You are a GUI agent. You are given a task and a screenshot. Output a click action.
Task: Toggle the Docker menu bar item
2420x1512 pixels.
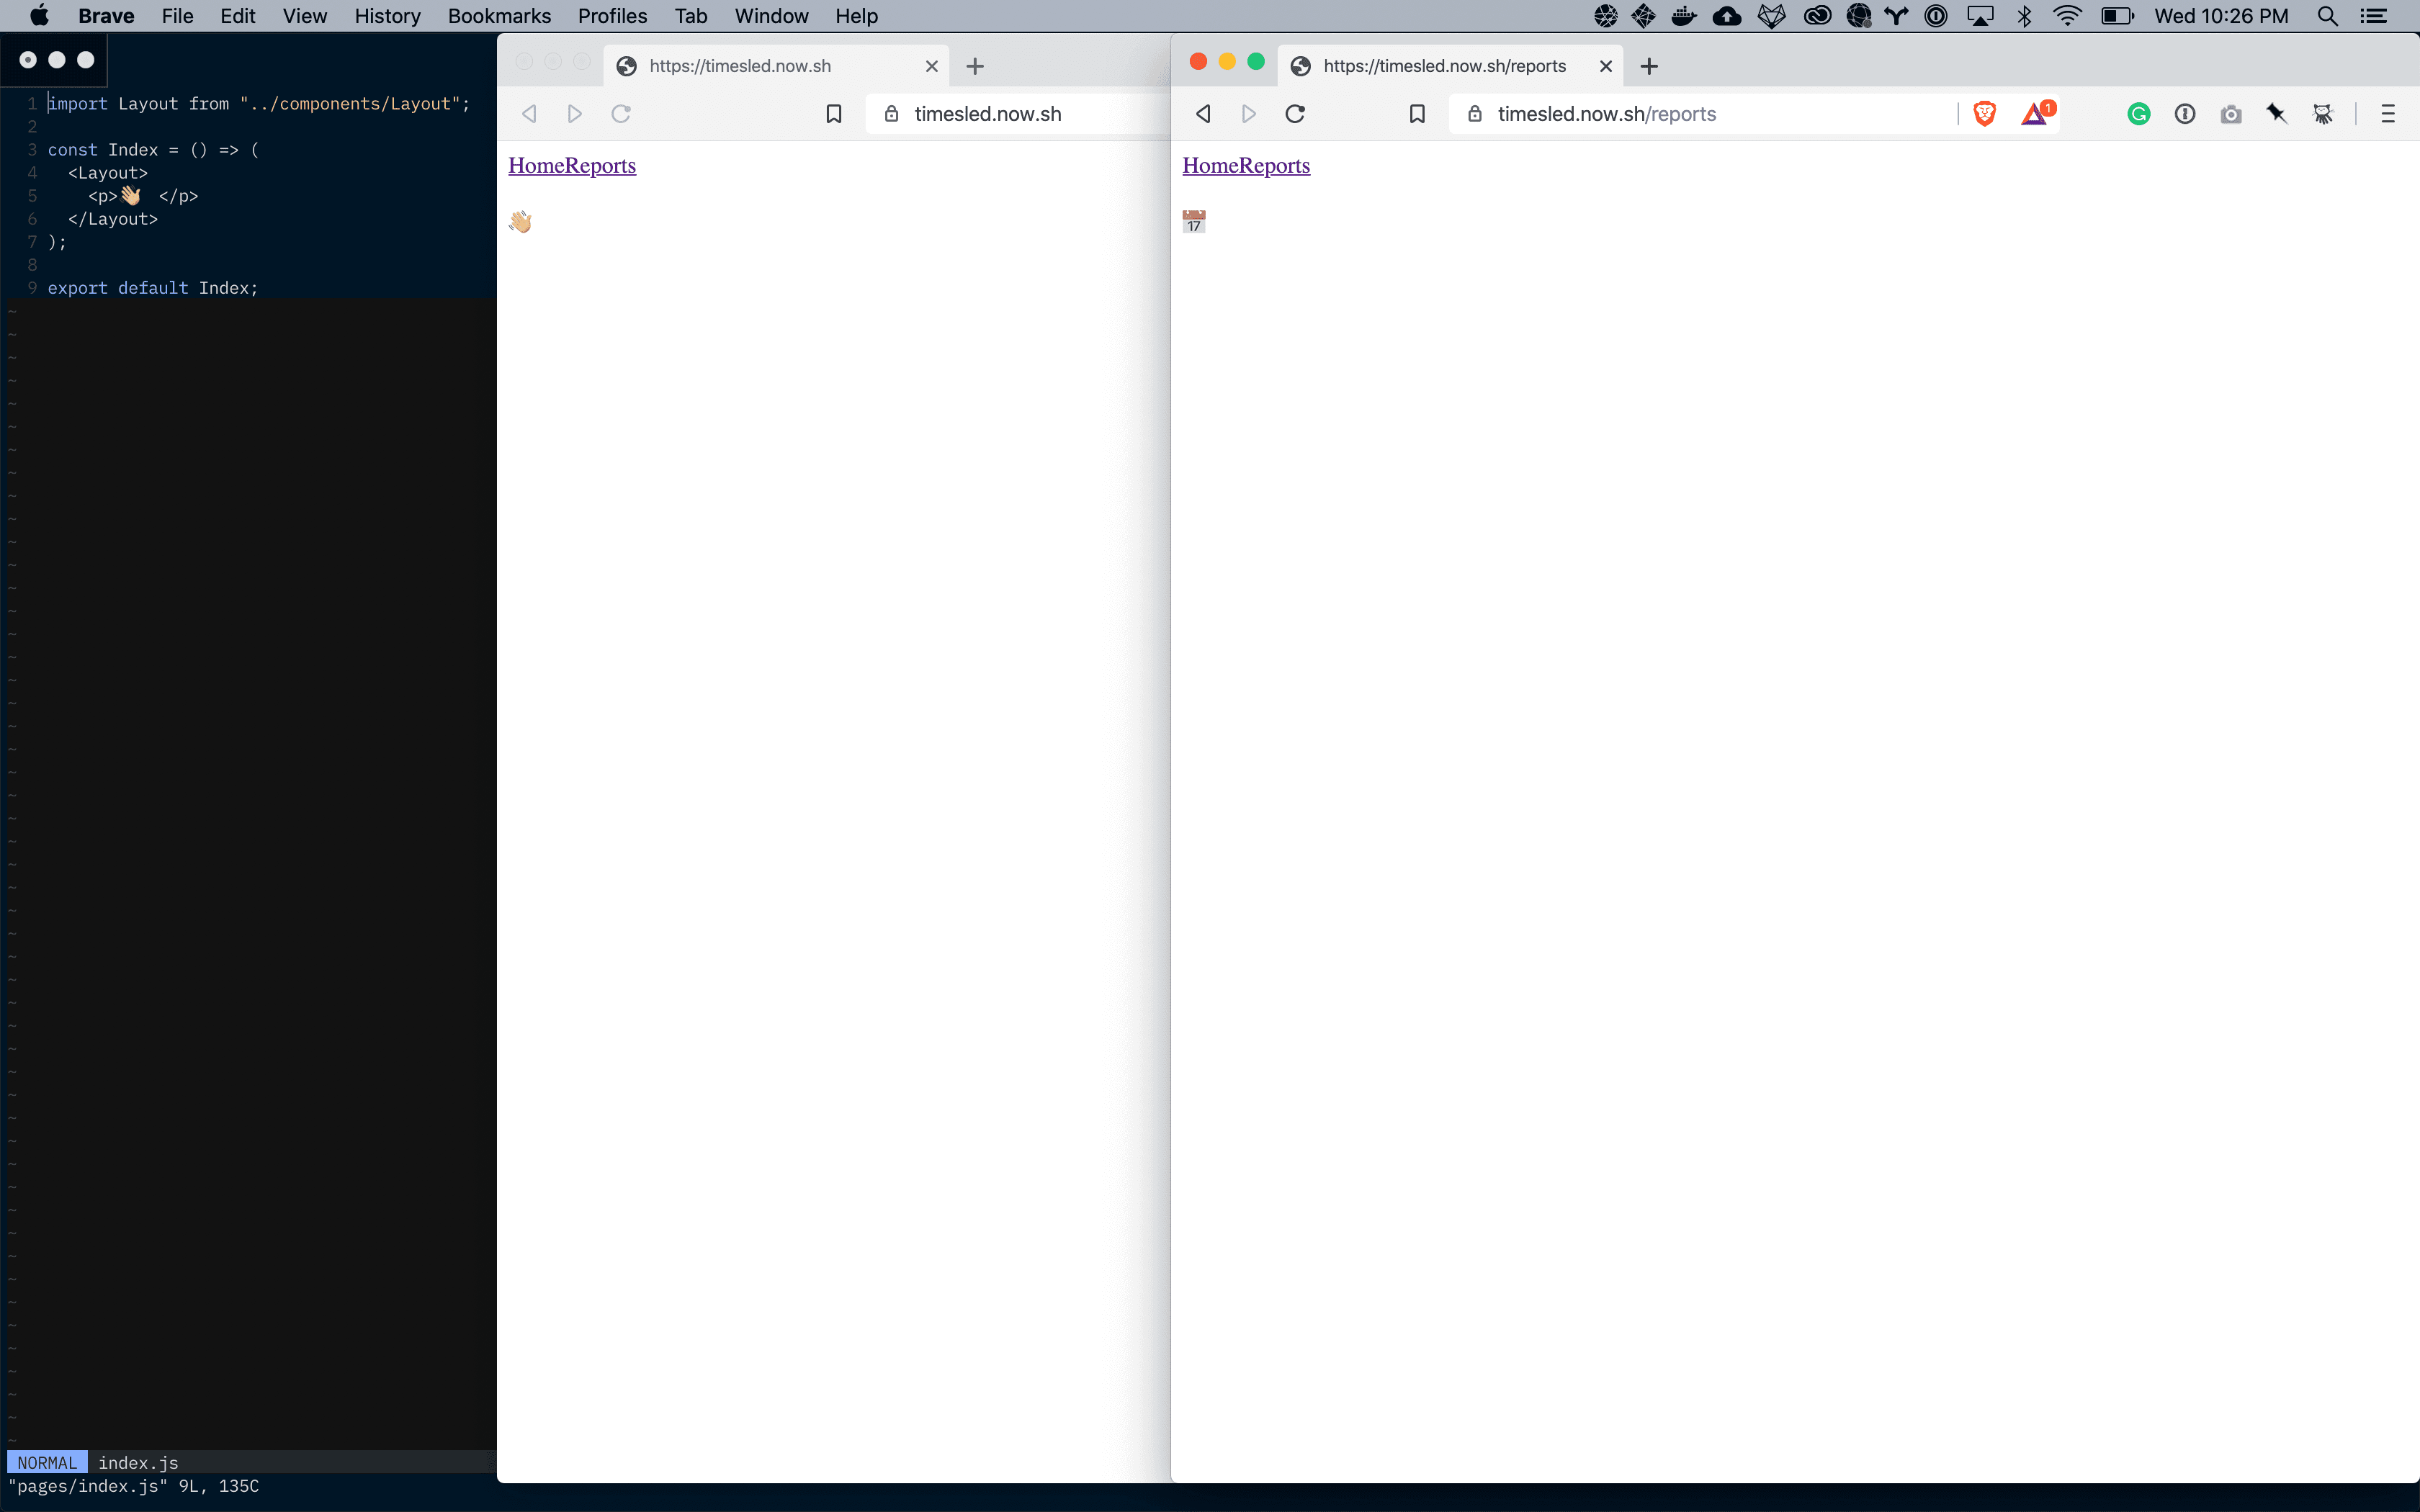pyautogui.click(x=1684, y=16)
